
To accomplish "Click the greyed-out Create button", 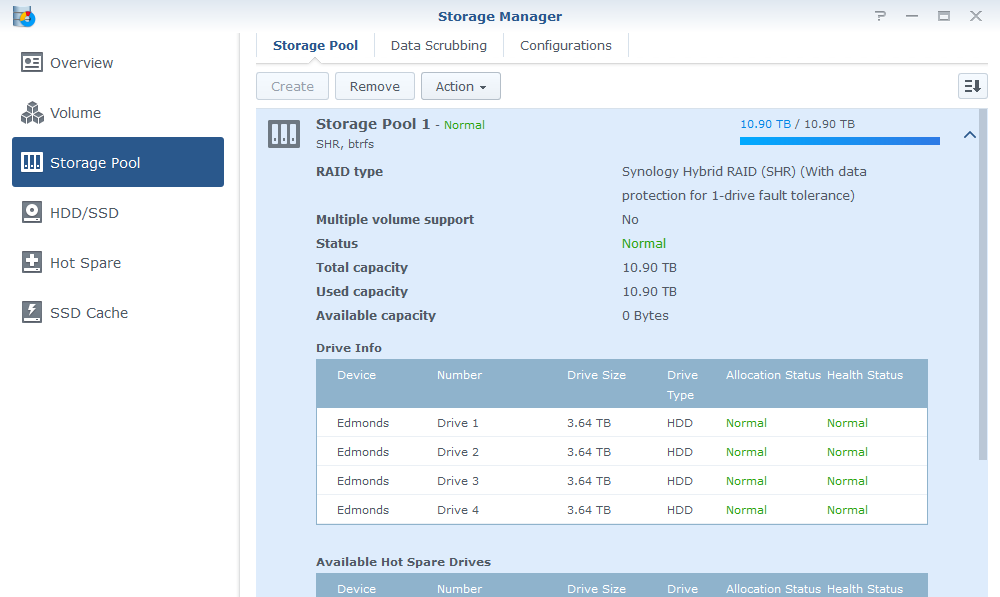I will pos(292,86).
